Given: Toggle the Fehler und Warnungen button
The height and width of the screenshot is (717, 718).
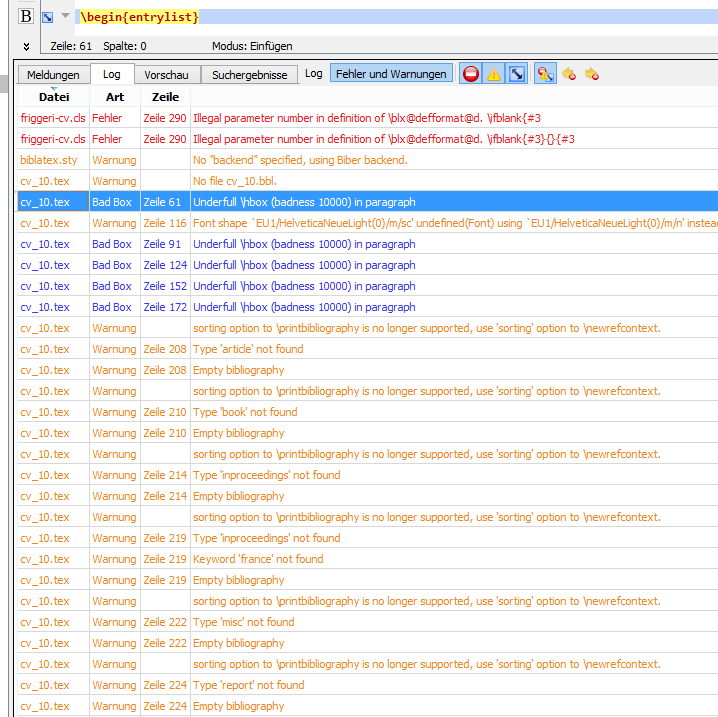Looking at the screenshot, I should click(x=391, y=74).
